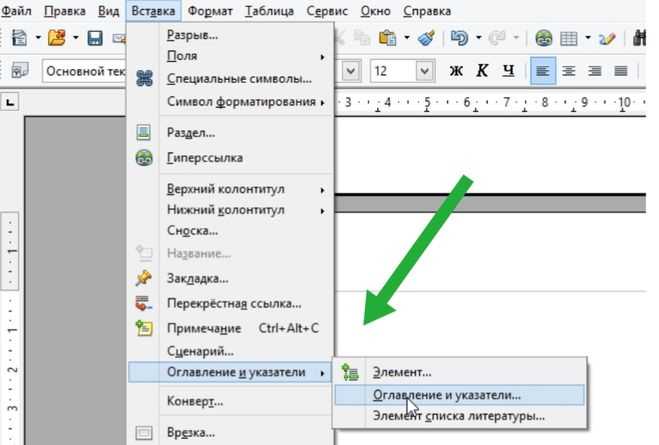Toggle italic with К button
The height and width of the screenshot is (445, 659).
(x=482, y=71)
